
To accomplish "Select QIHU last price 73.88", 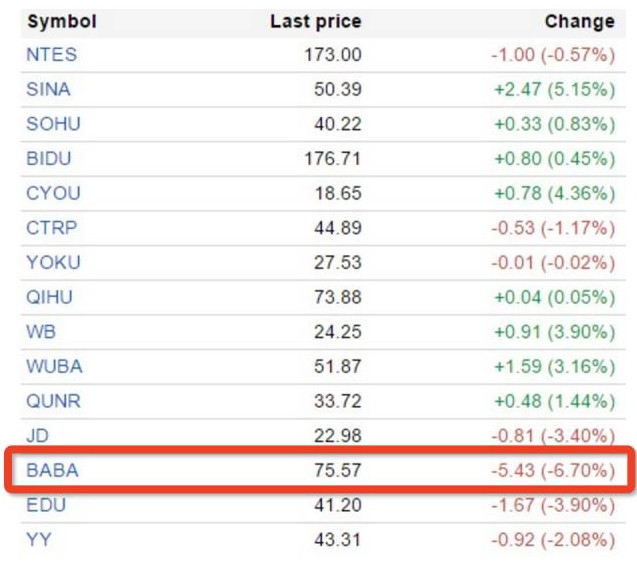I will pyautogui.click(x=338, y=297).
